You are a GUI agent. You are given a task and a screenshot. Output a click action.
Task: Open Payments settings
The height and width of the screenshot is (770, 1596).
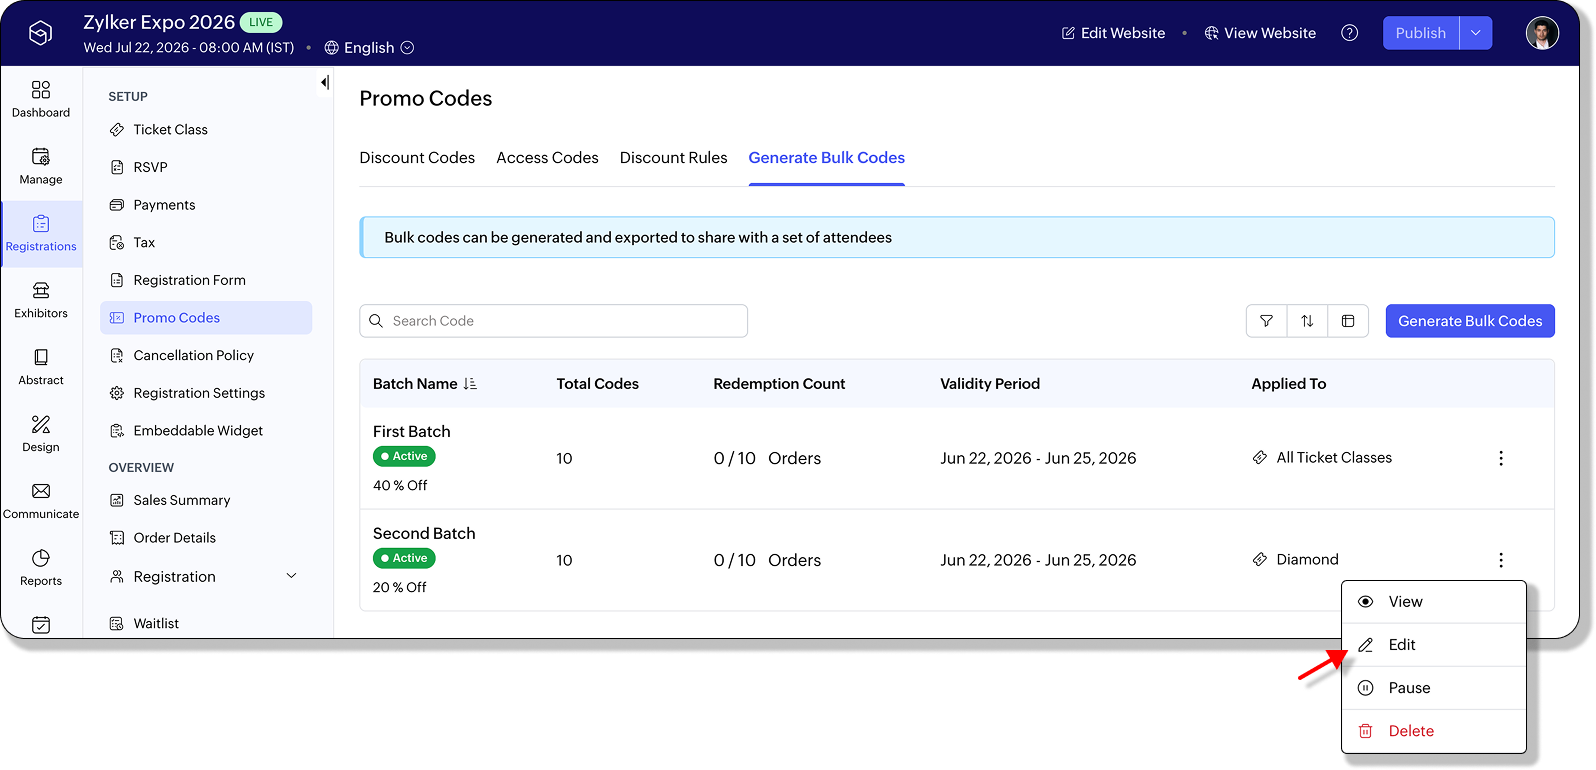point(206,205)
